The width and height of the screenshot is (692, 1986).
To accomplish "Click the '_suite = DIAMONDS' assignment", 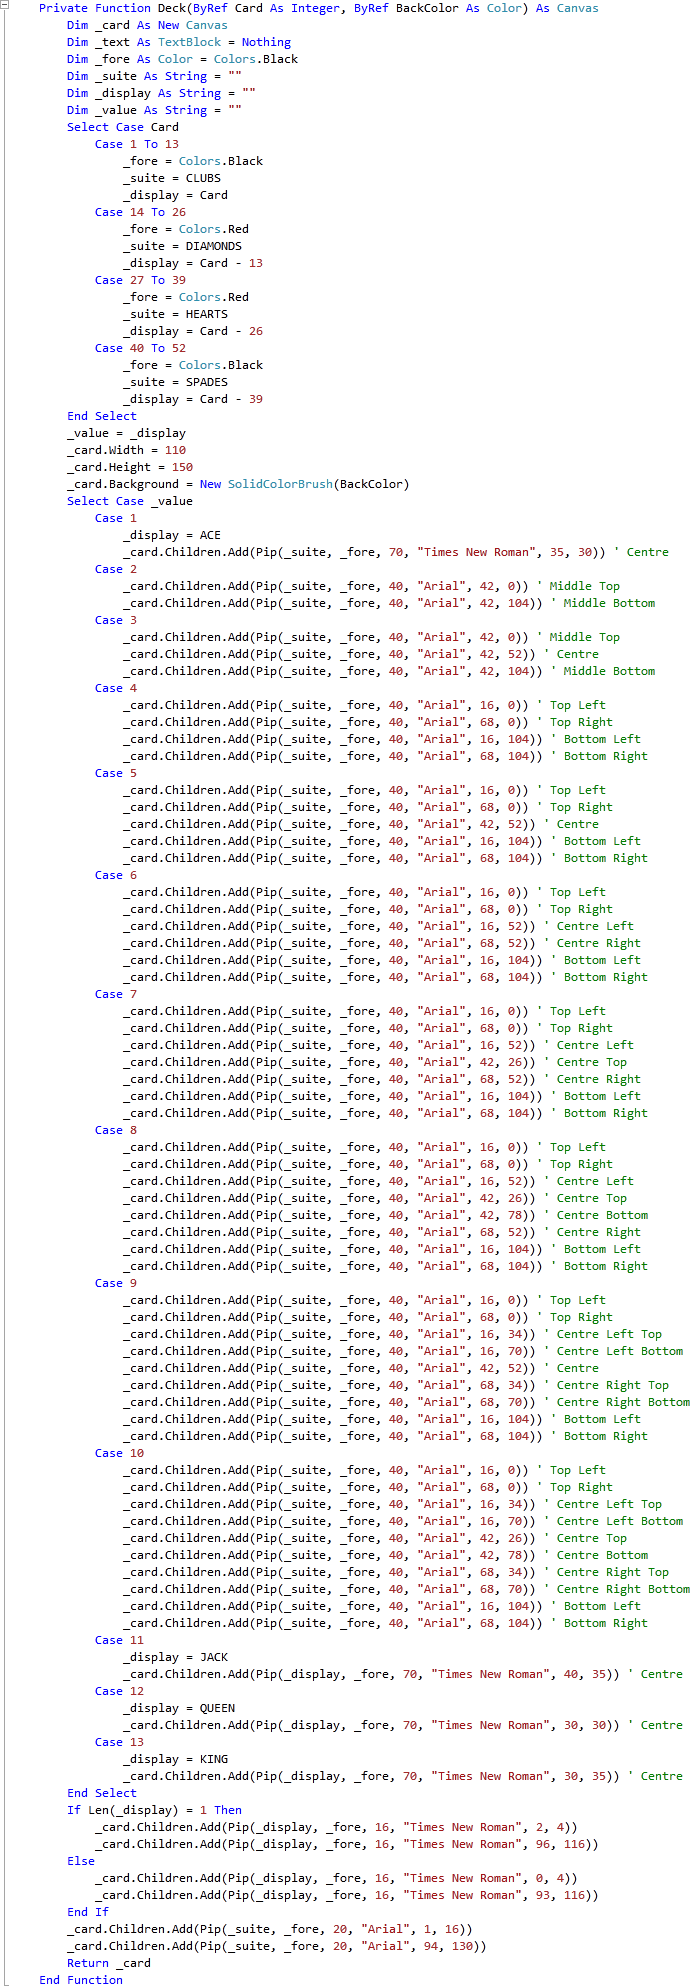I will (182, 246).
